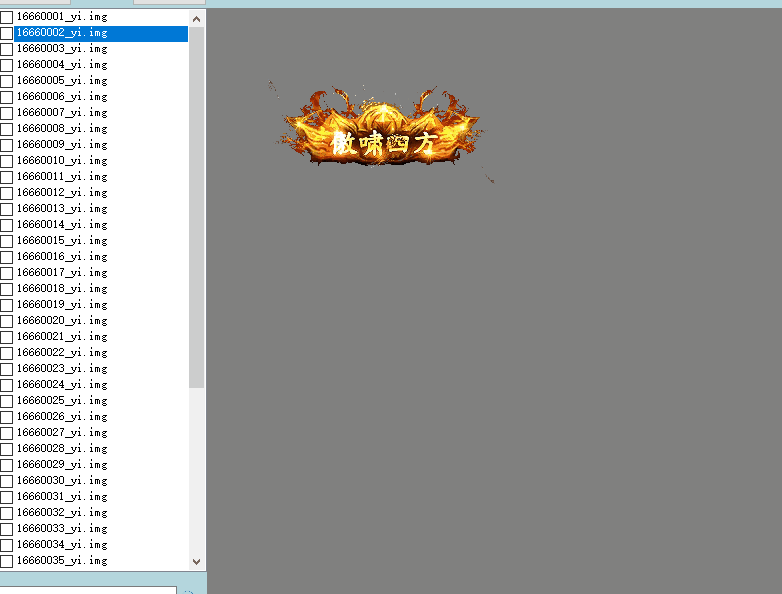Viewport: 782px width, 594px height.
Task: Select file name 16660011_yi.img
Action: (x=62, y=177)
